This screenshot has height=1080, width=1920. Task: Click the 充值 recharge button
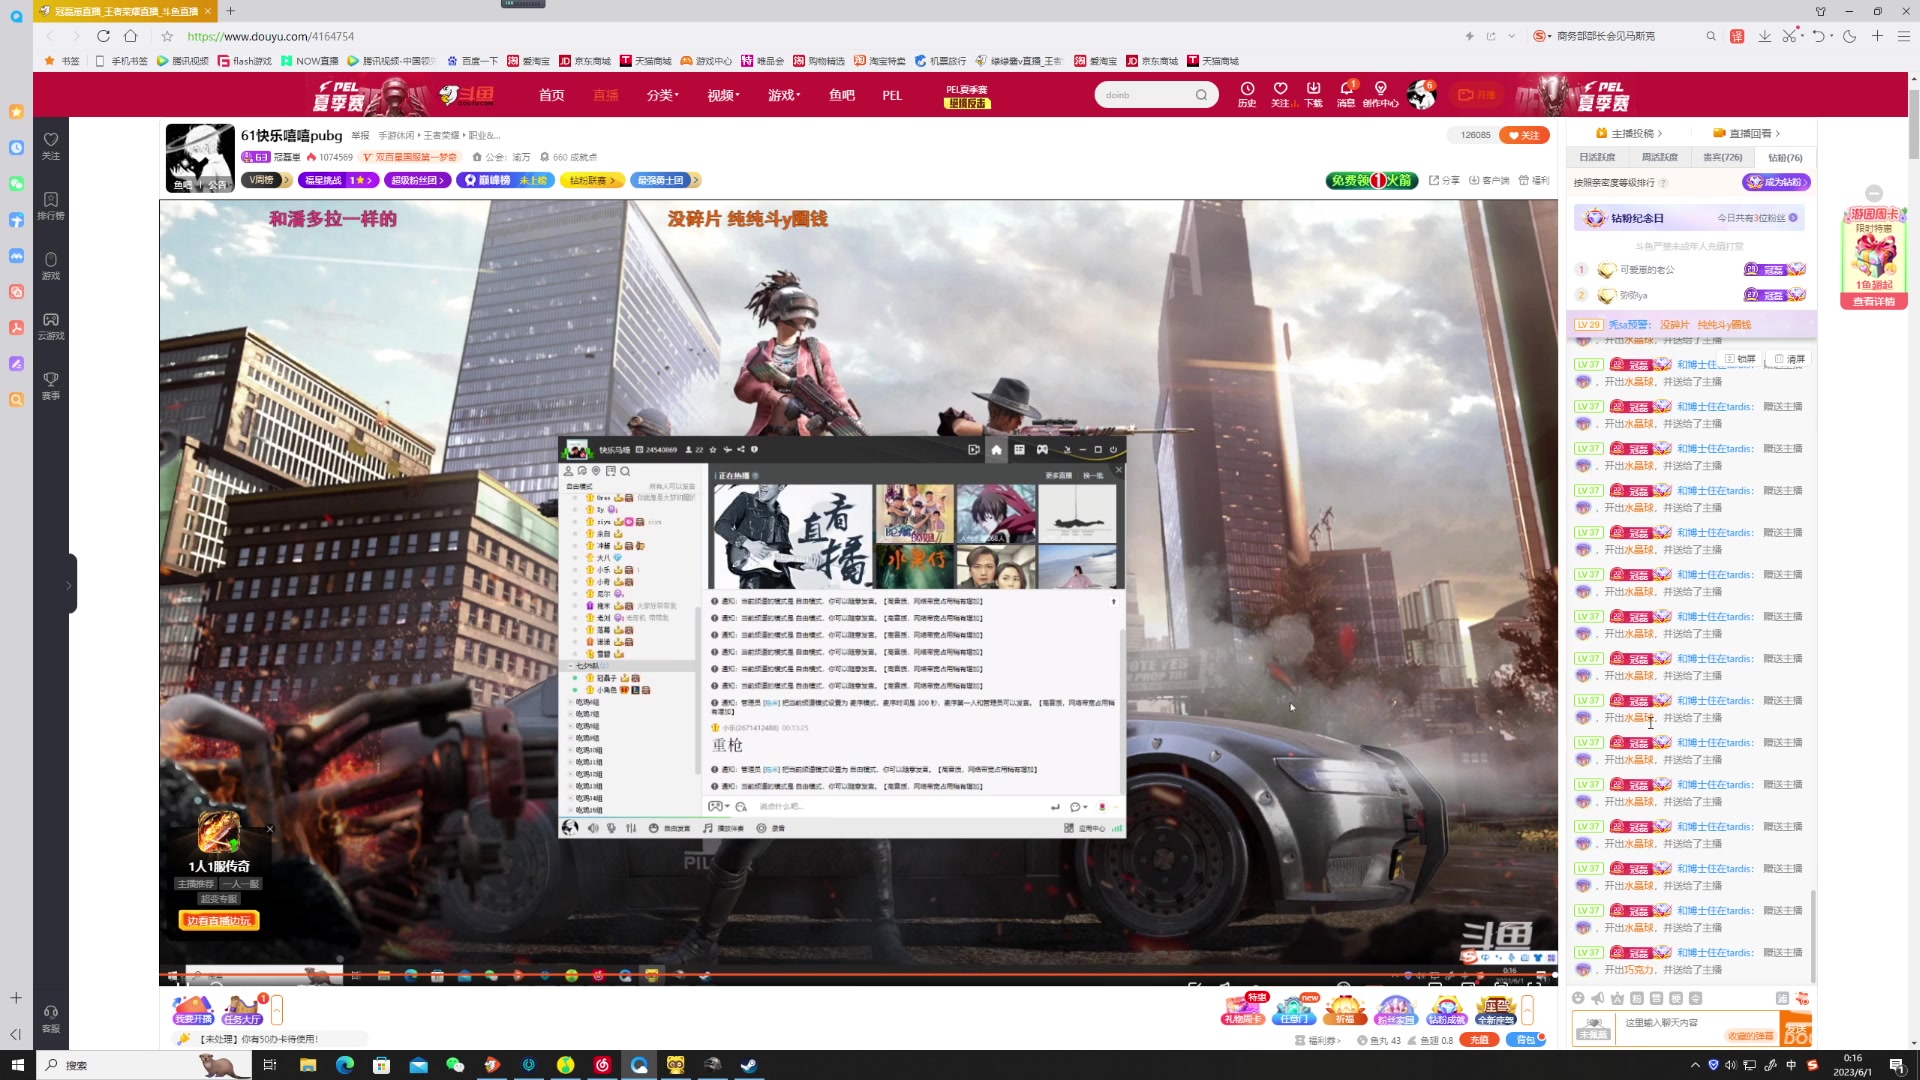[x=1479, y=1040]
